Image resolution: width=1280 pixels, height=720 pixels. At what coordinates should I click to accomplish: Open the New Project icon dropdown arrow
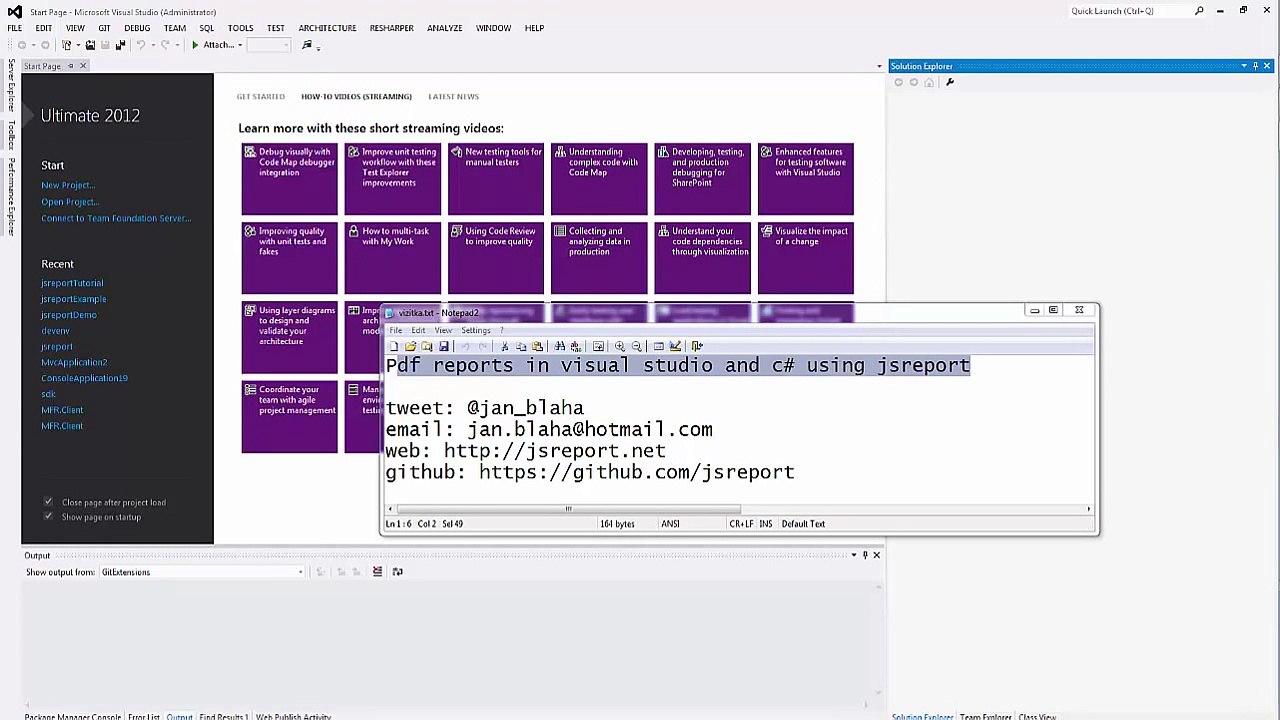[x=78, y=45]
